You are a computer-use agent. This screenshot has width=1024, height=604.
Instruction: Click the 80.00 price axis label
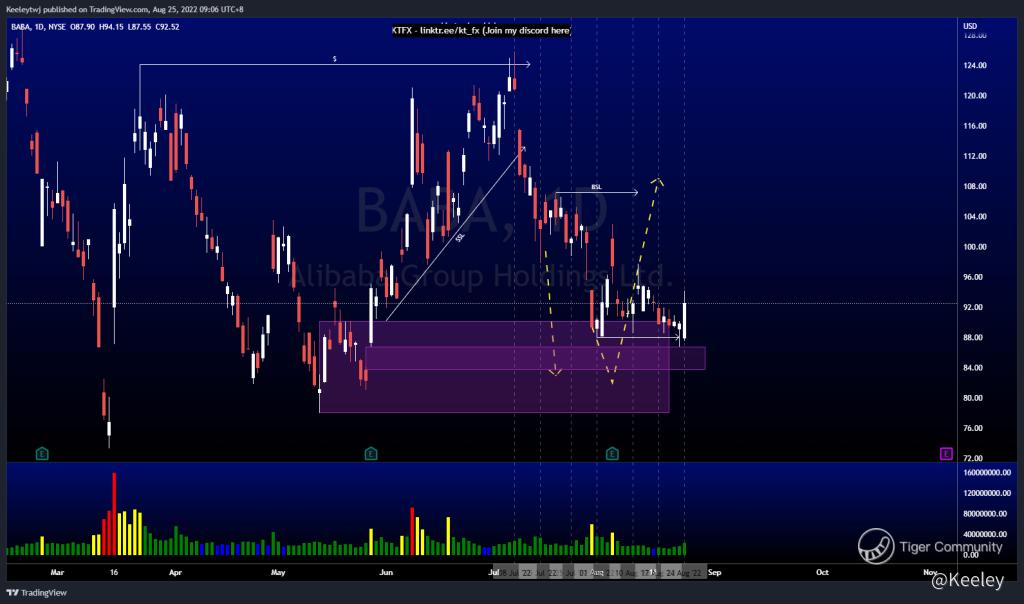click(973, 398)
